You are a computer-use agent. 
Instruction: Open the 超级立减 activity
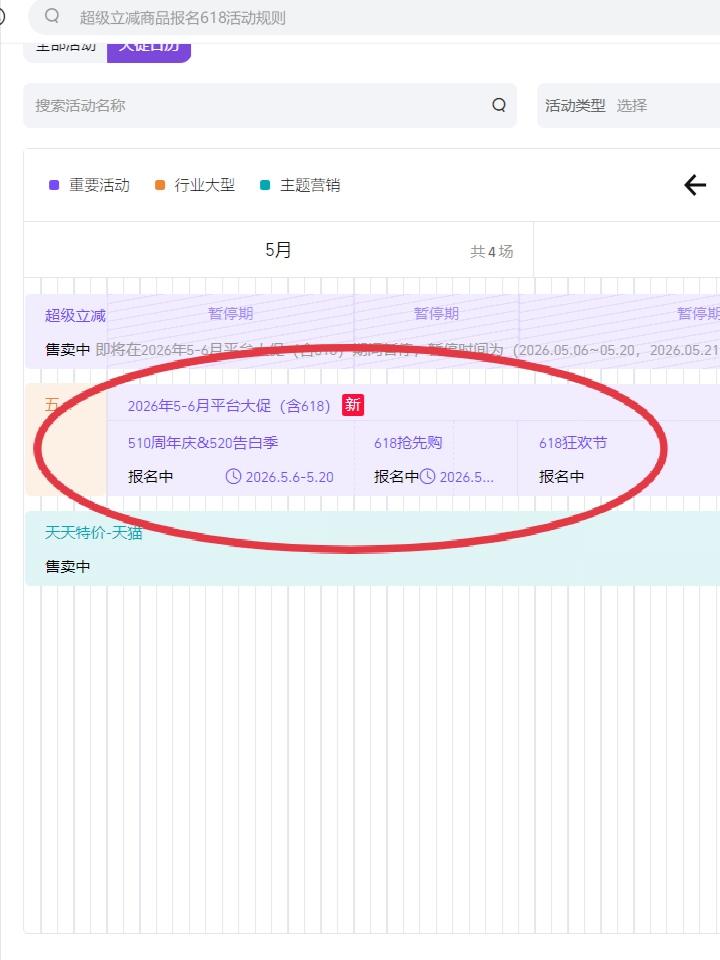75,316
